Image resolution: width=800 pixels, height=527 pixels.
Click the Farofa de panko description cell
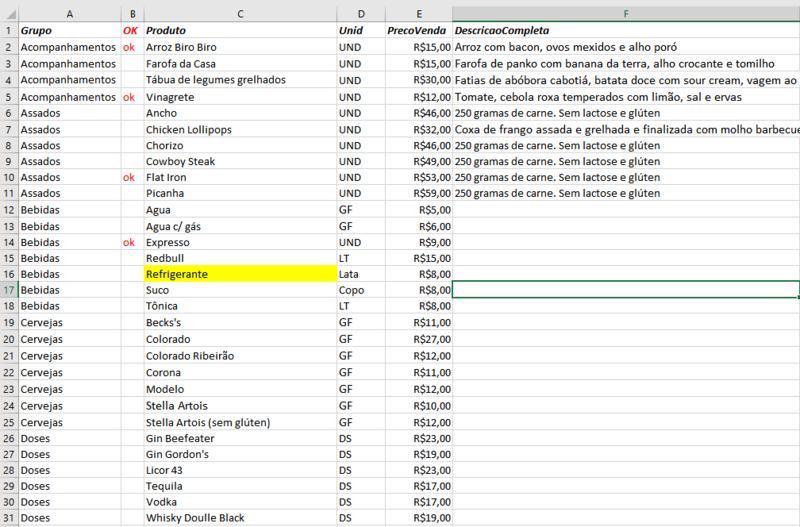626,64
